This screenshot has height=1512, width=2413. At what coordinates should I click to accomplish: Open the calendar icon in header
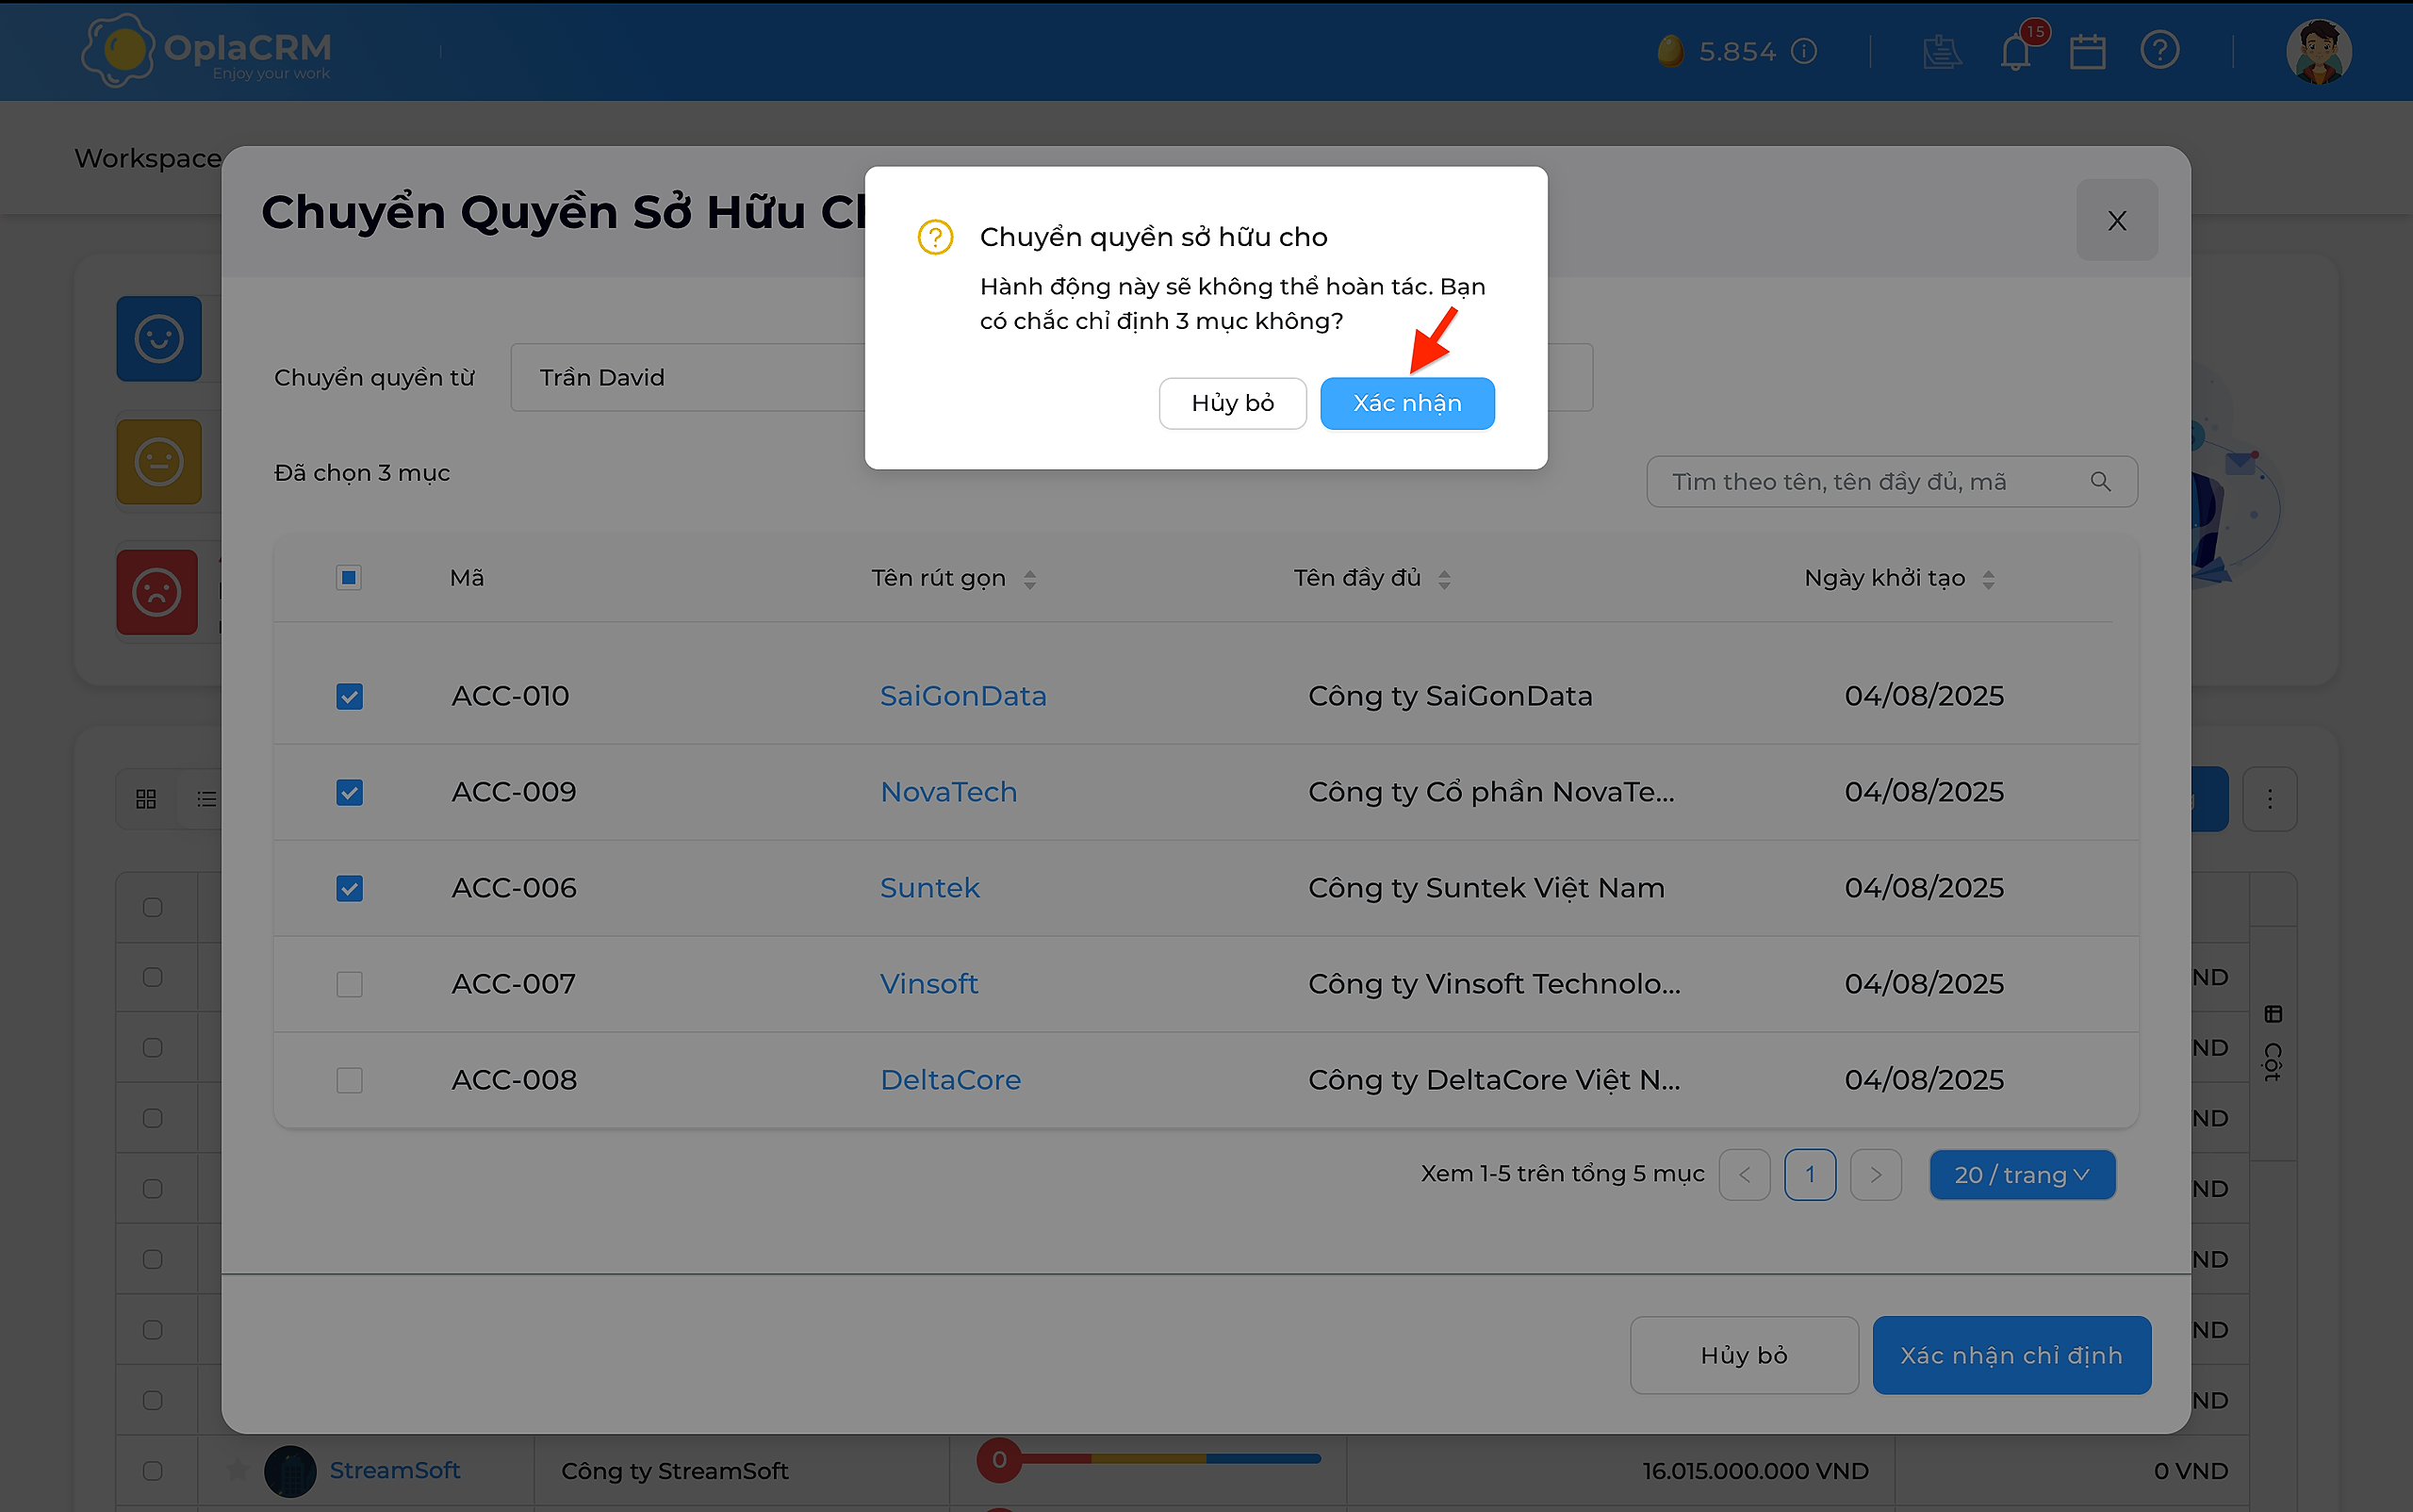click(x=2088, y=51)
